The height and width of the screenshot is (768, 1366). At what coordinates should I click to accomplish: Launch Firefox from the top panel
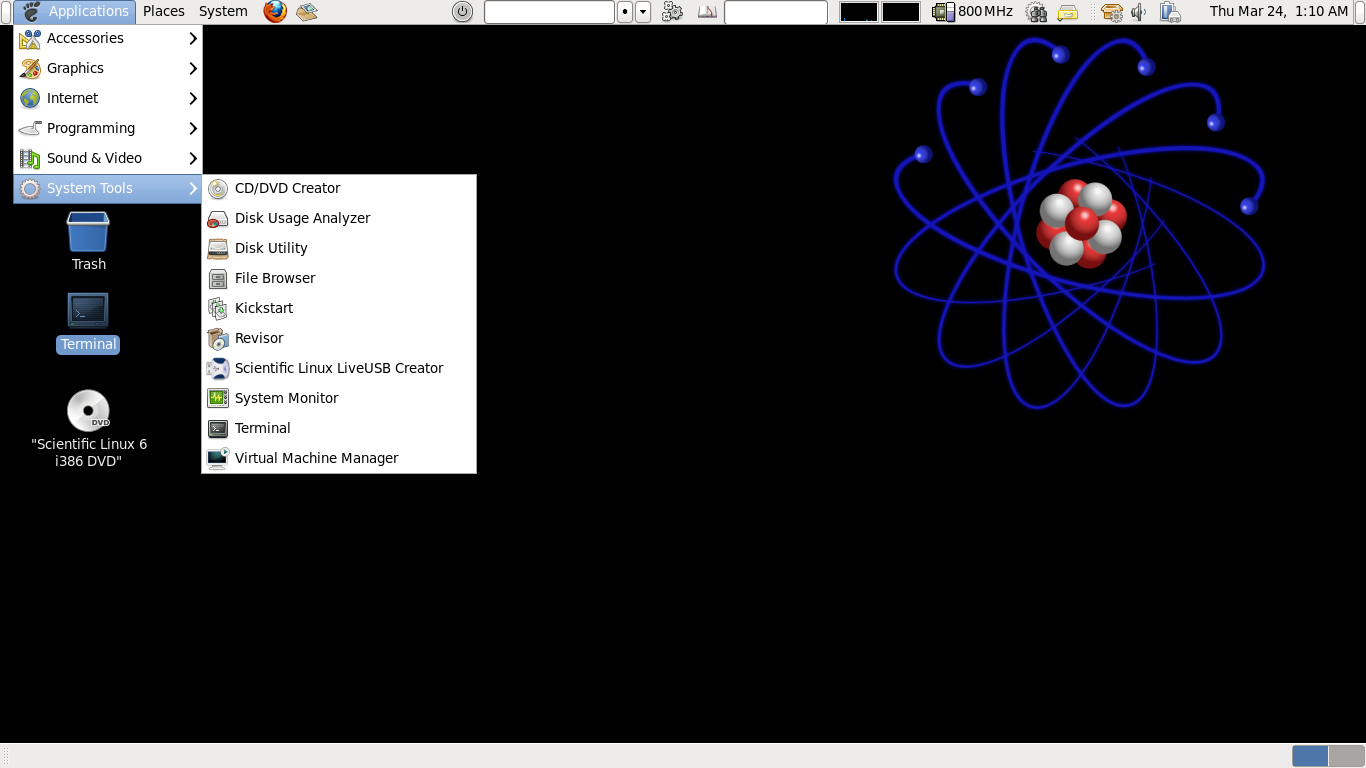point(274,11)
